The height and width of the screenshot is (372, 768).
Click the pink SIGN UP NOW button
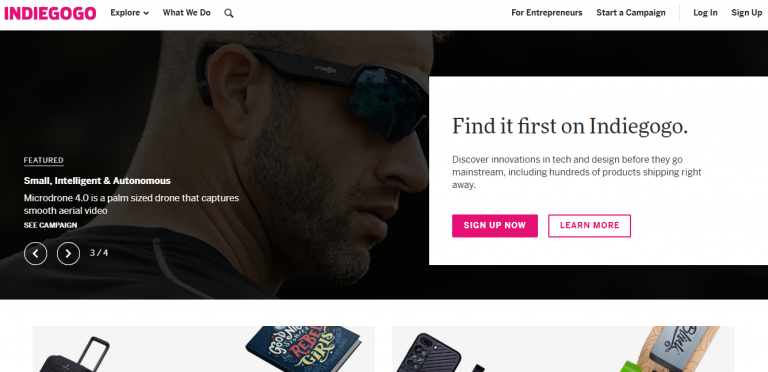[x=495, y=226]
